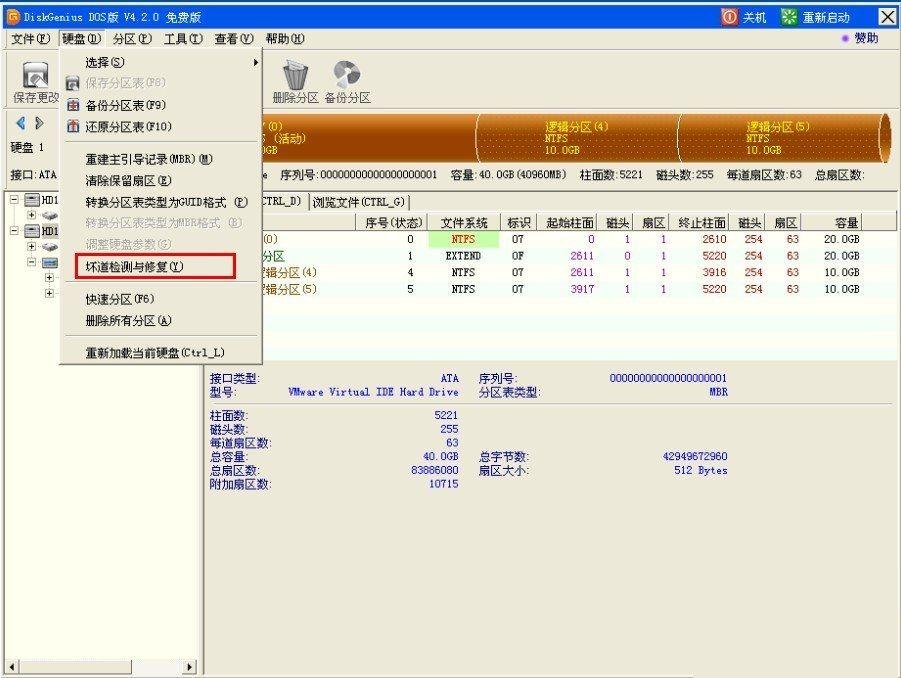Click the icon beside 还原分区表(F10)
This screenshot has height=678, width=901.
73,126
